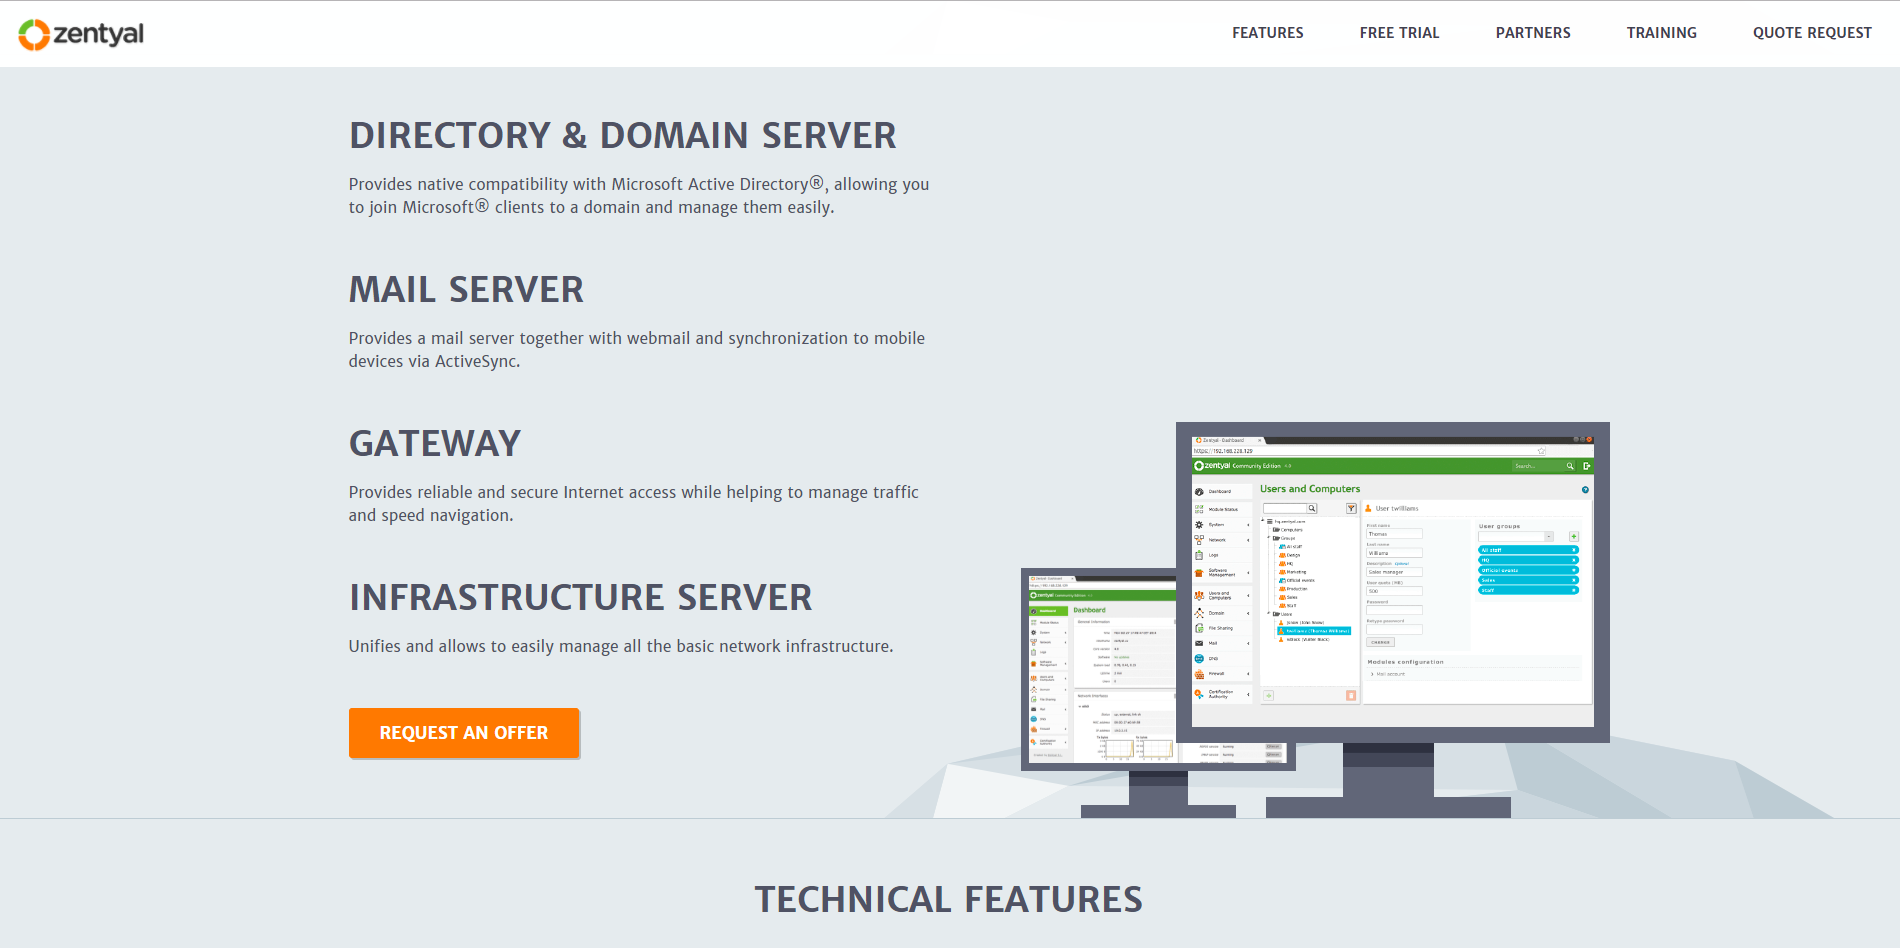This screenshot has height=948, width=1900.
Task: Open the QUOTE REQUEST page
Action: click(x=1811, y=33)
